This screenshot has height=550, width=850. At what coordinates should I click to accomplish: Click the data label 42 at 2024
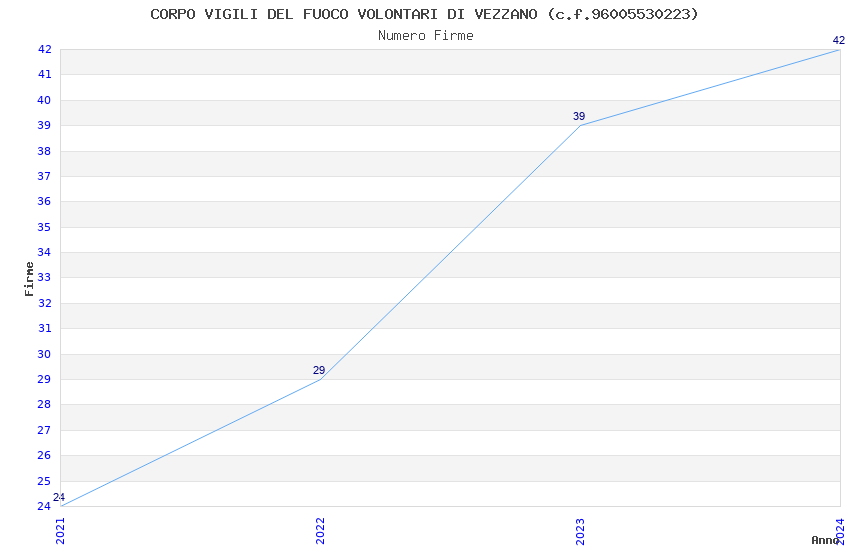pos(839,40)
